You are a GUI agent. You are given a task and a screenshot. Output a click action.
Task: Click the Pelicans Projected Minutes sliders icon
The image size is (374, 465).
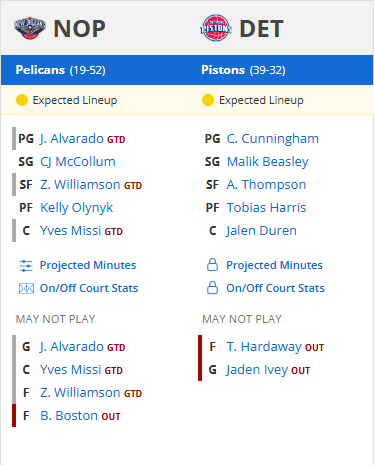(26, 266)
